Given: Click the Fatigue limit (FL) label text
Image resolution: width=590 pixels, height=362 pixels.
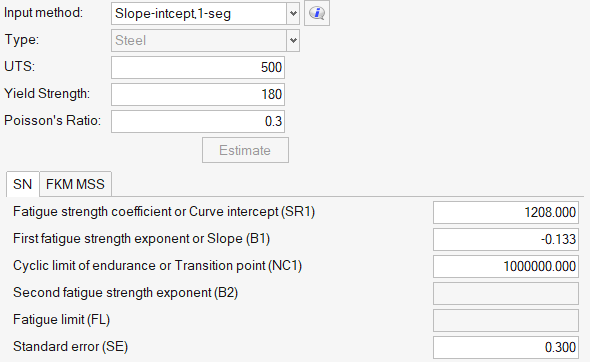Looking at the screenshot, I should click(x=61, y=320).
